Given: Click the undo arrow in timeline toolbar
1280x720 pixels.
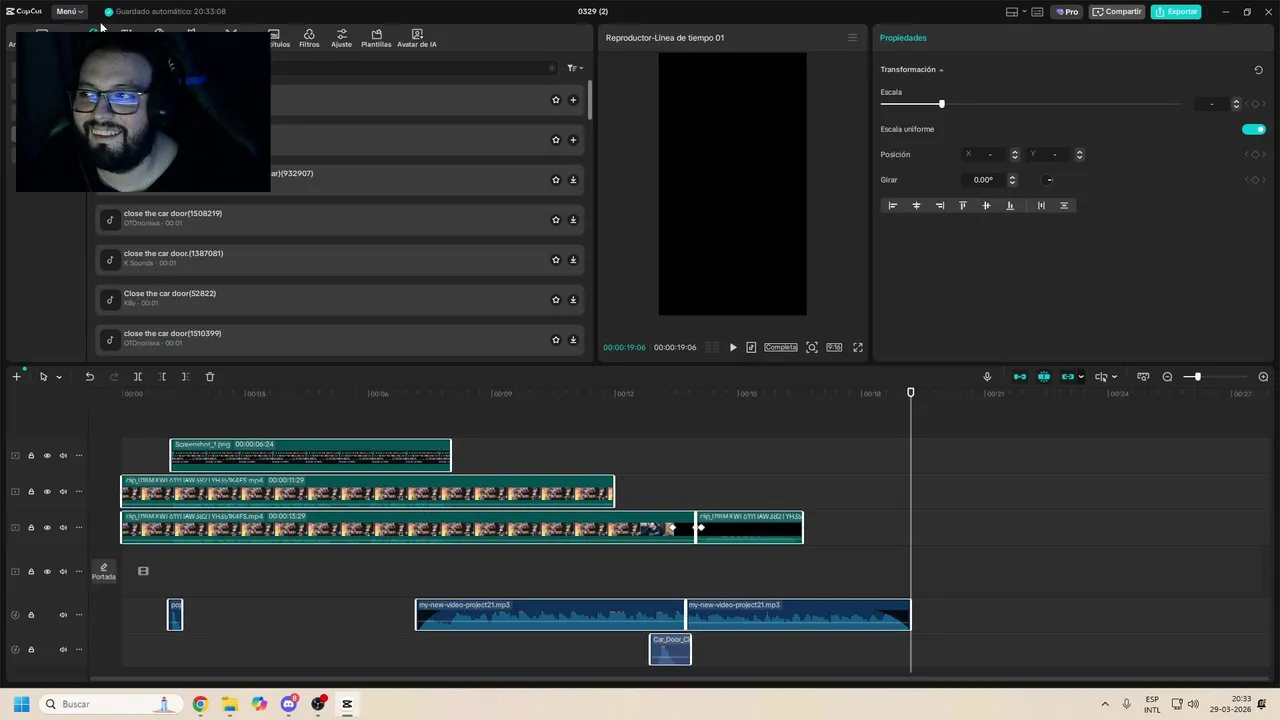Looking at the screenshot, I should point(89,377).
